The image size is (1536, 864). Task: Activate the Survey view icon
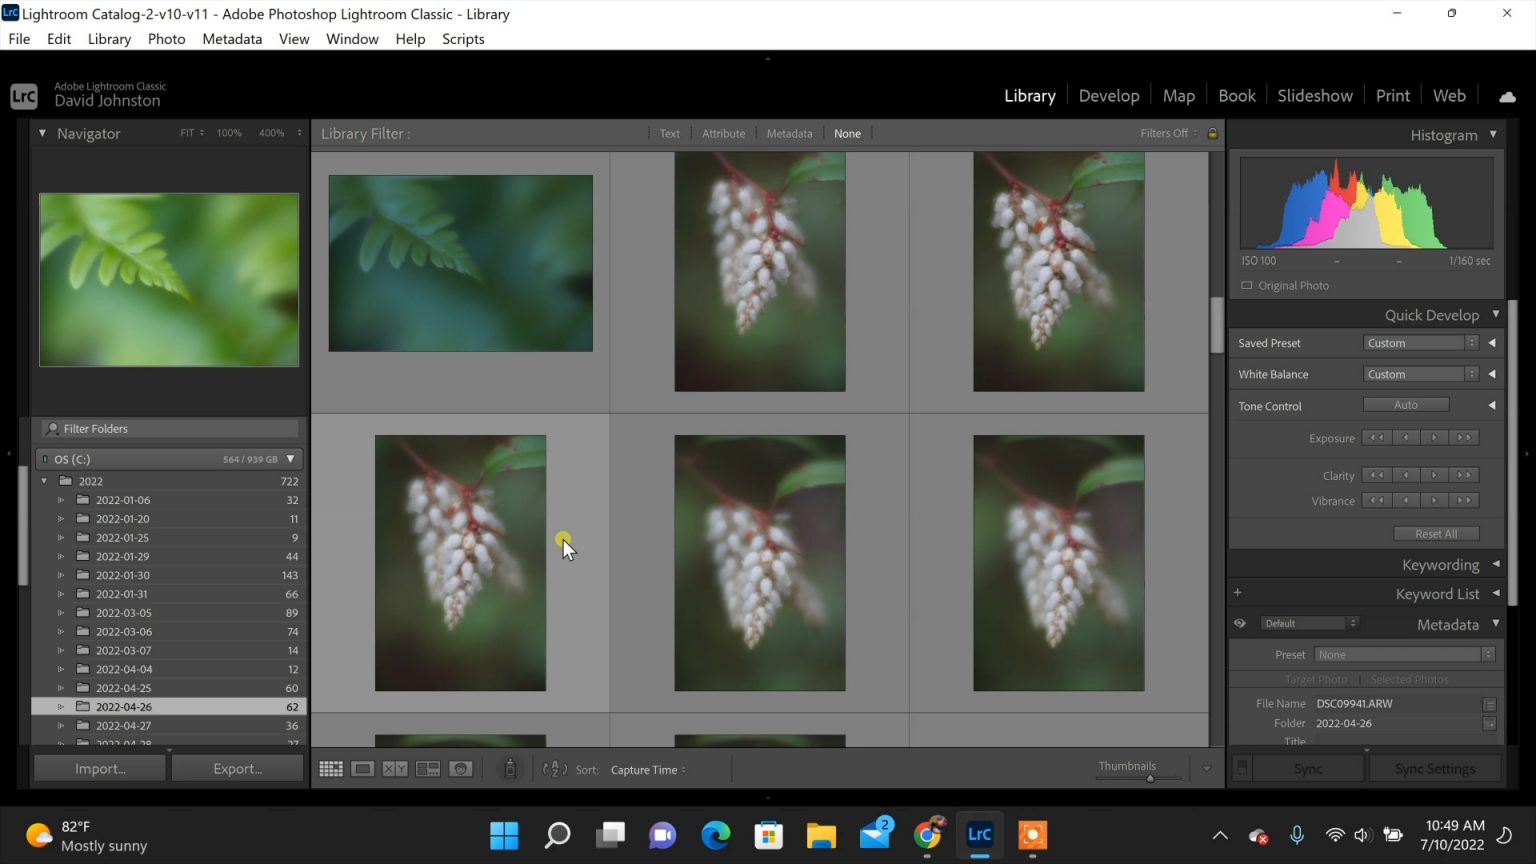coord(427,768)
